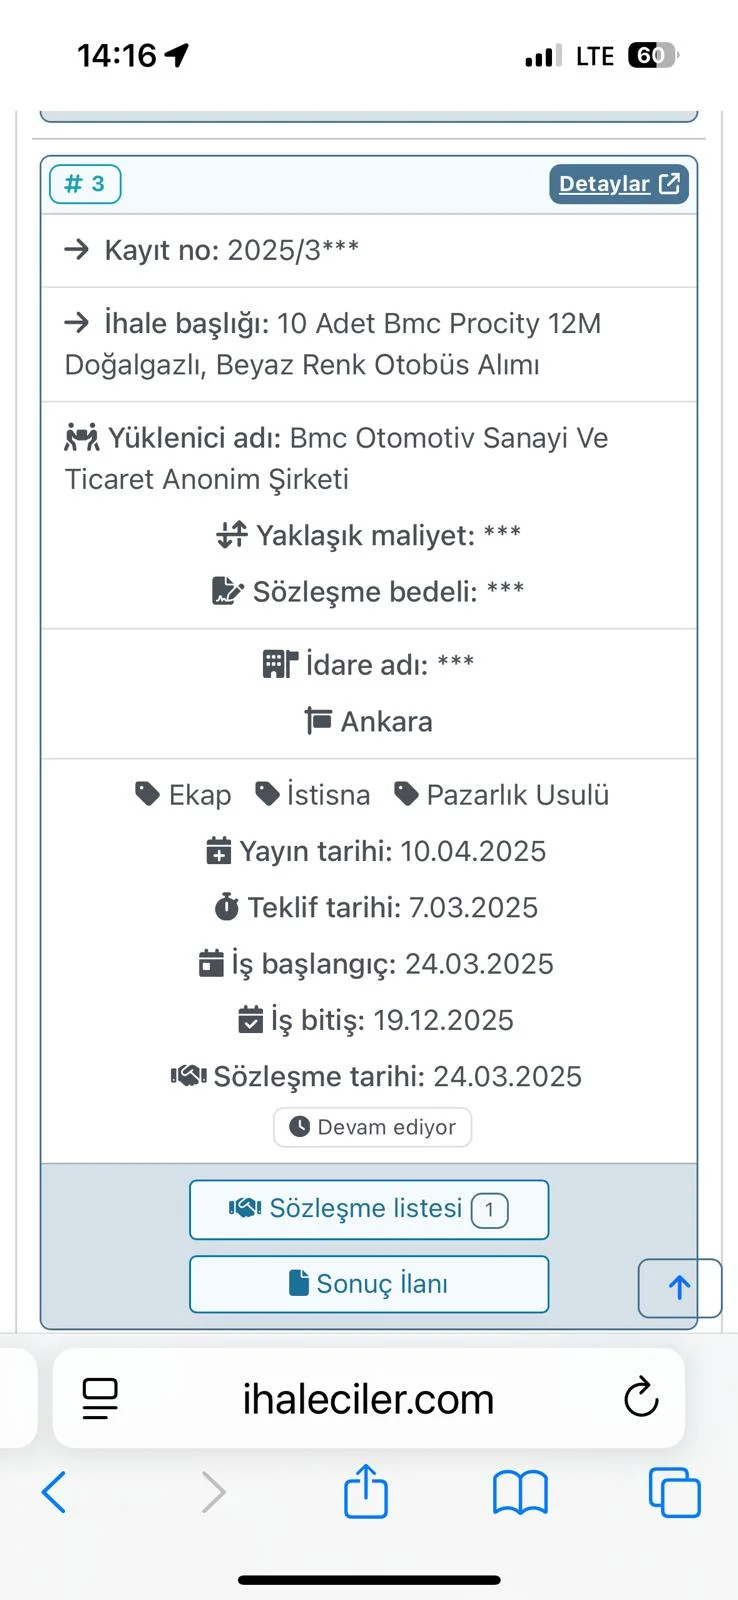Image resolution: width=738 pixels, height=1600 pixels.
Task: Click the Sözleşme listesi button
Action: click(369, 1209)
